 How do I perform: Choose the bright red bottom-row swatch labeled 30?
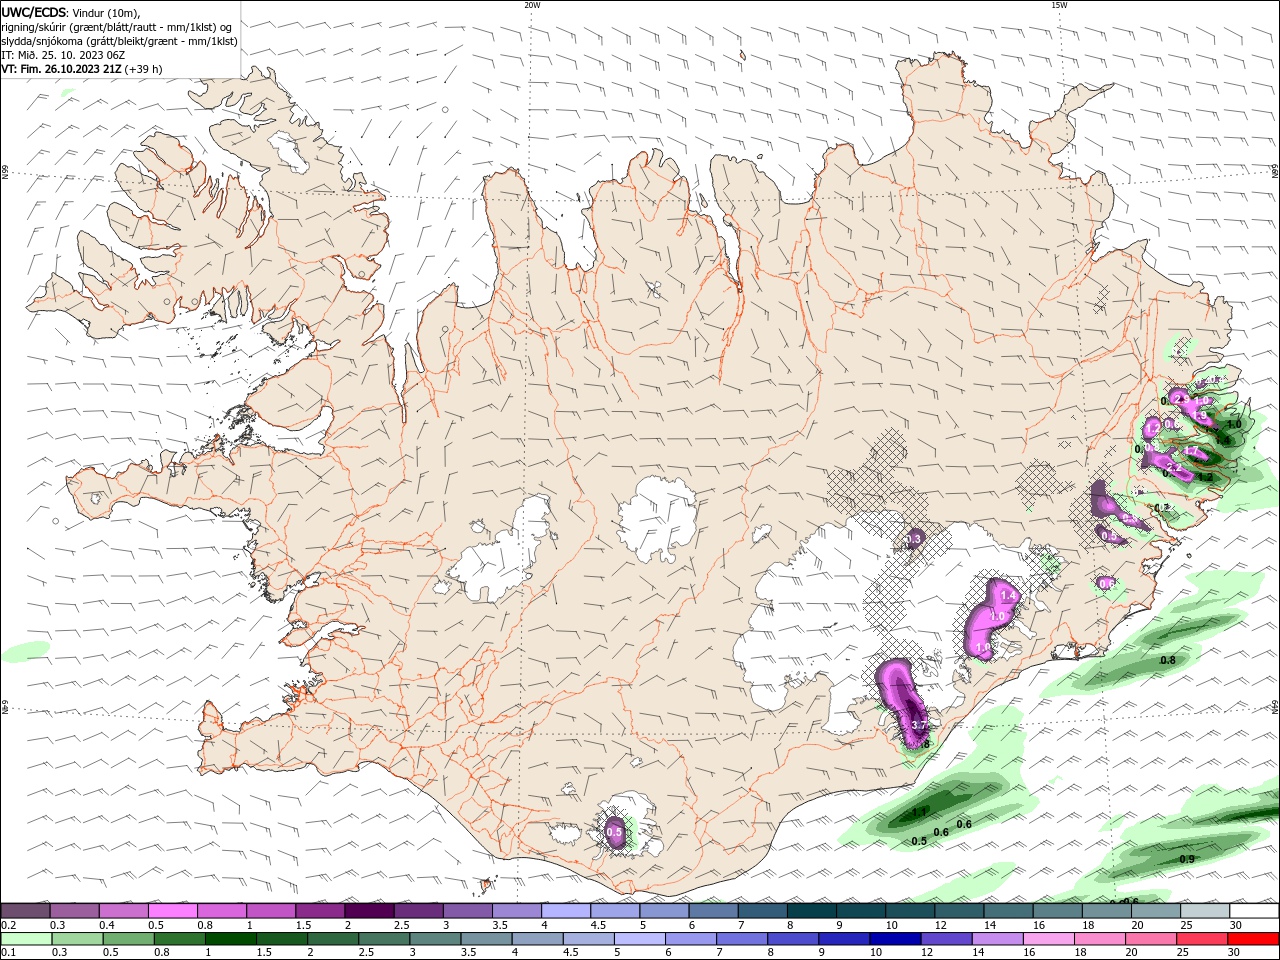tap(1252, 939)
